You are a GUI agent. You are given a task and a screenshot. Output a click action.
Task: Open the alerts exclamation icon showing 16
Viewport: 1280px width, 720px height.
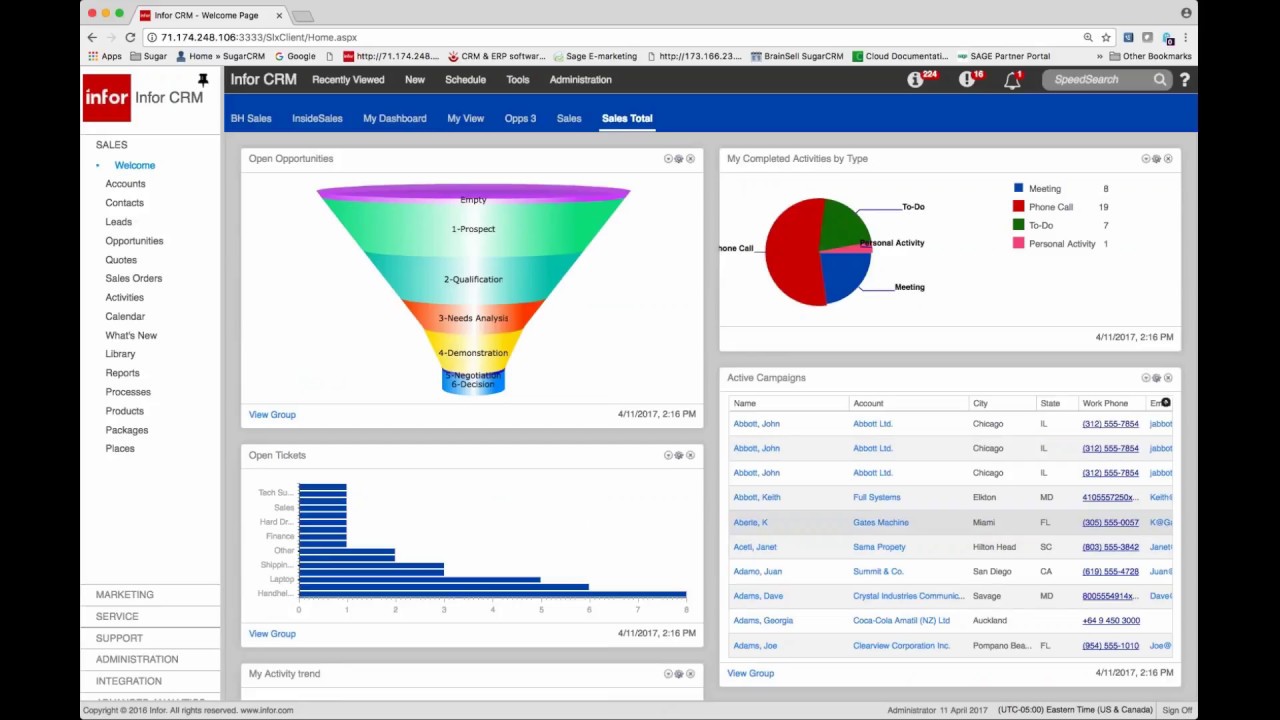tap(966, 80)
